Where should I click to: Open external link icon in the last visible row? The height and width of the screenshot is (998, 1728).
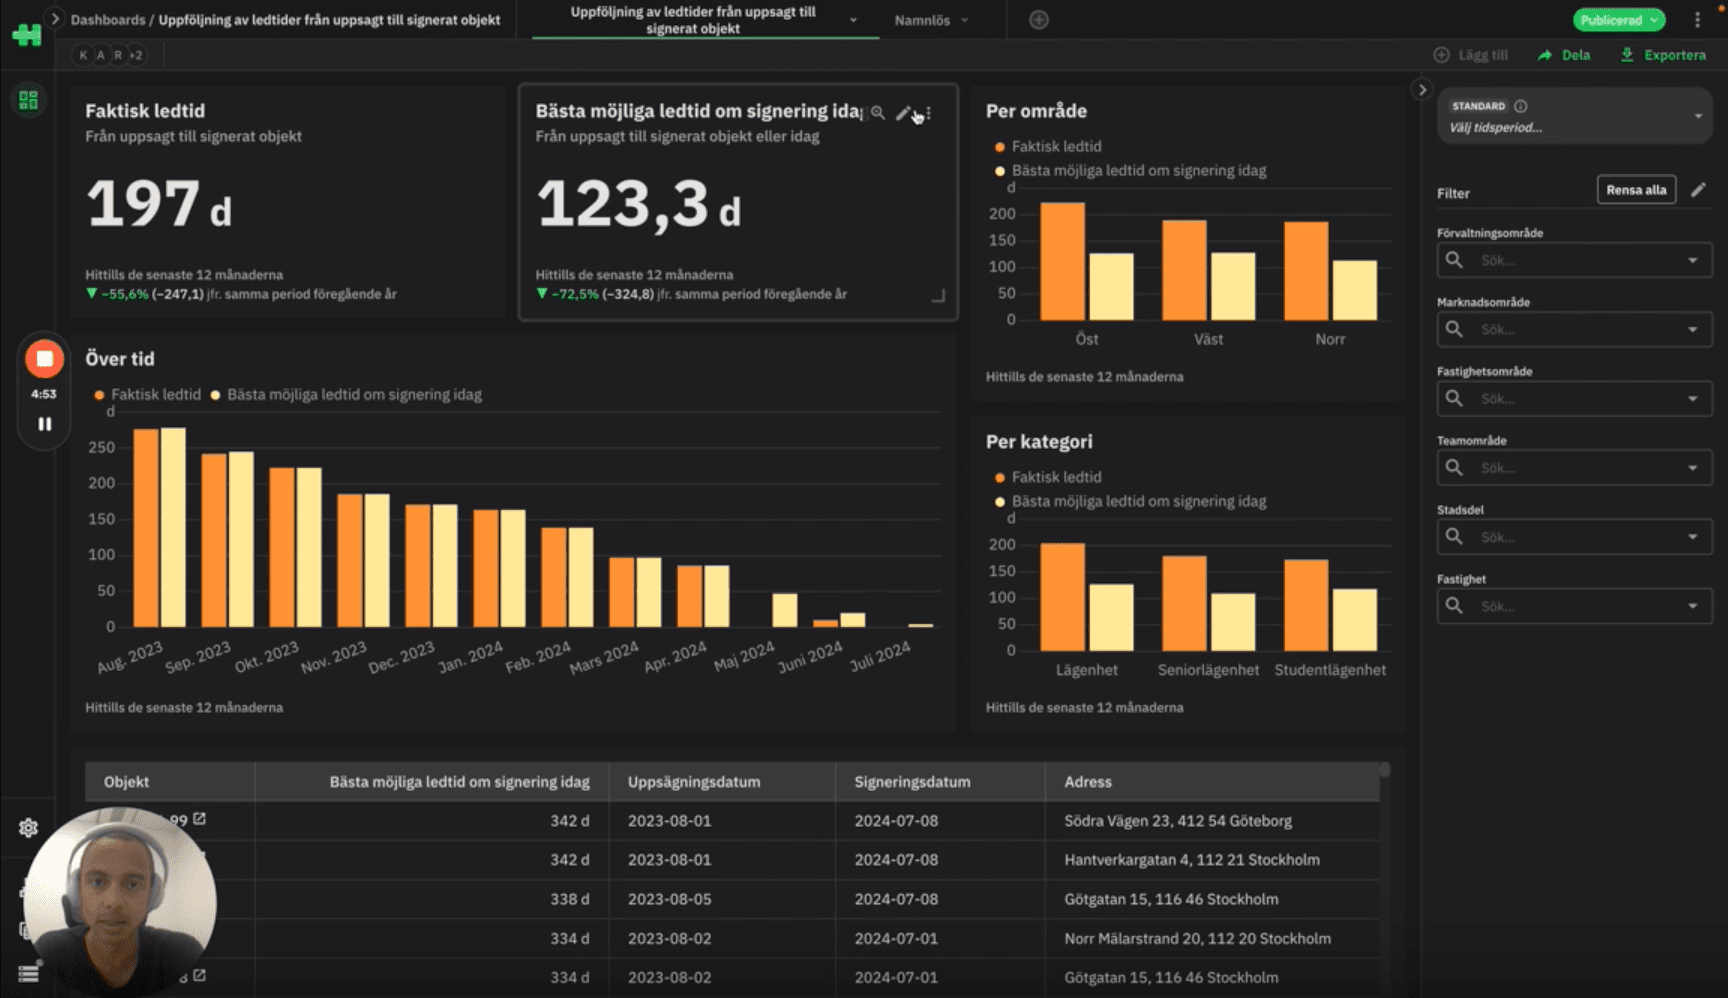point(200,975)
